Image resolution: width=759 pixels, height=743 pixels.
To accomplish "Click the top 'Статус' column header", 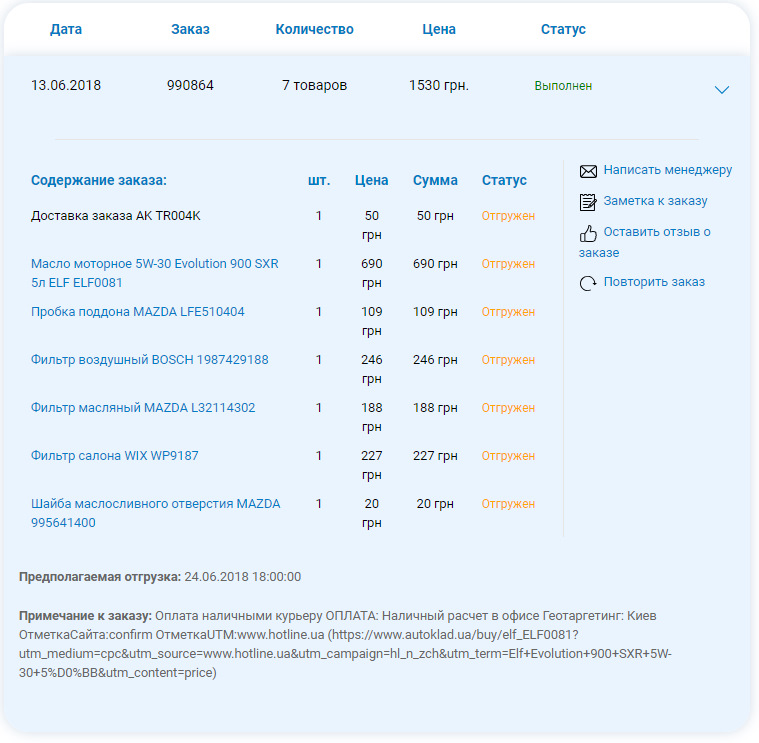I will 563,29.
